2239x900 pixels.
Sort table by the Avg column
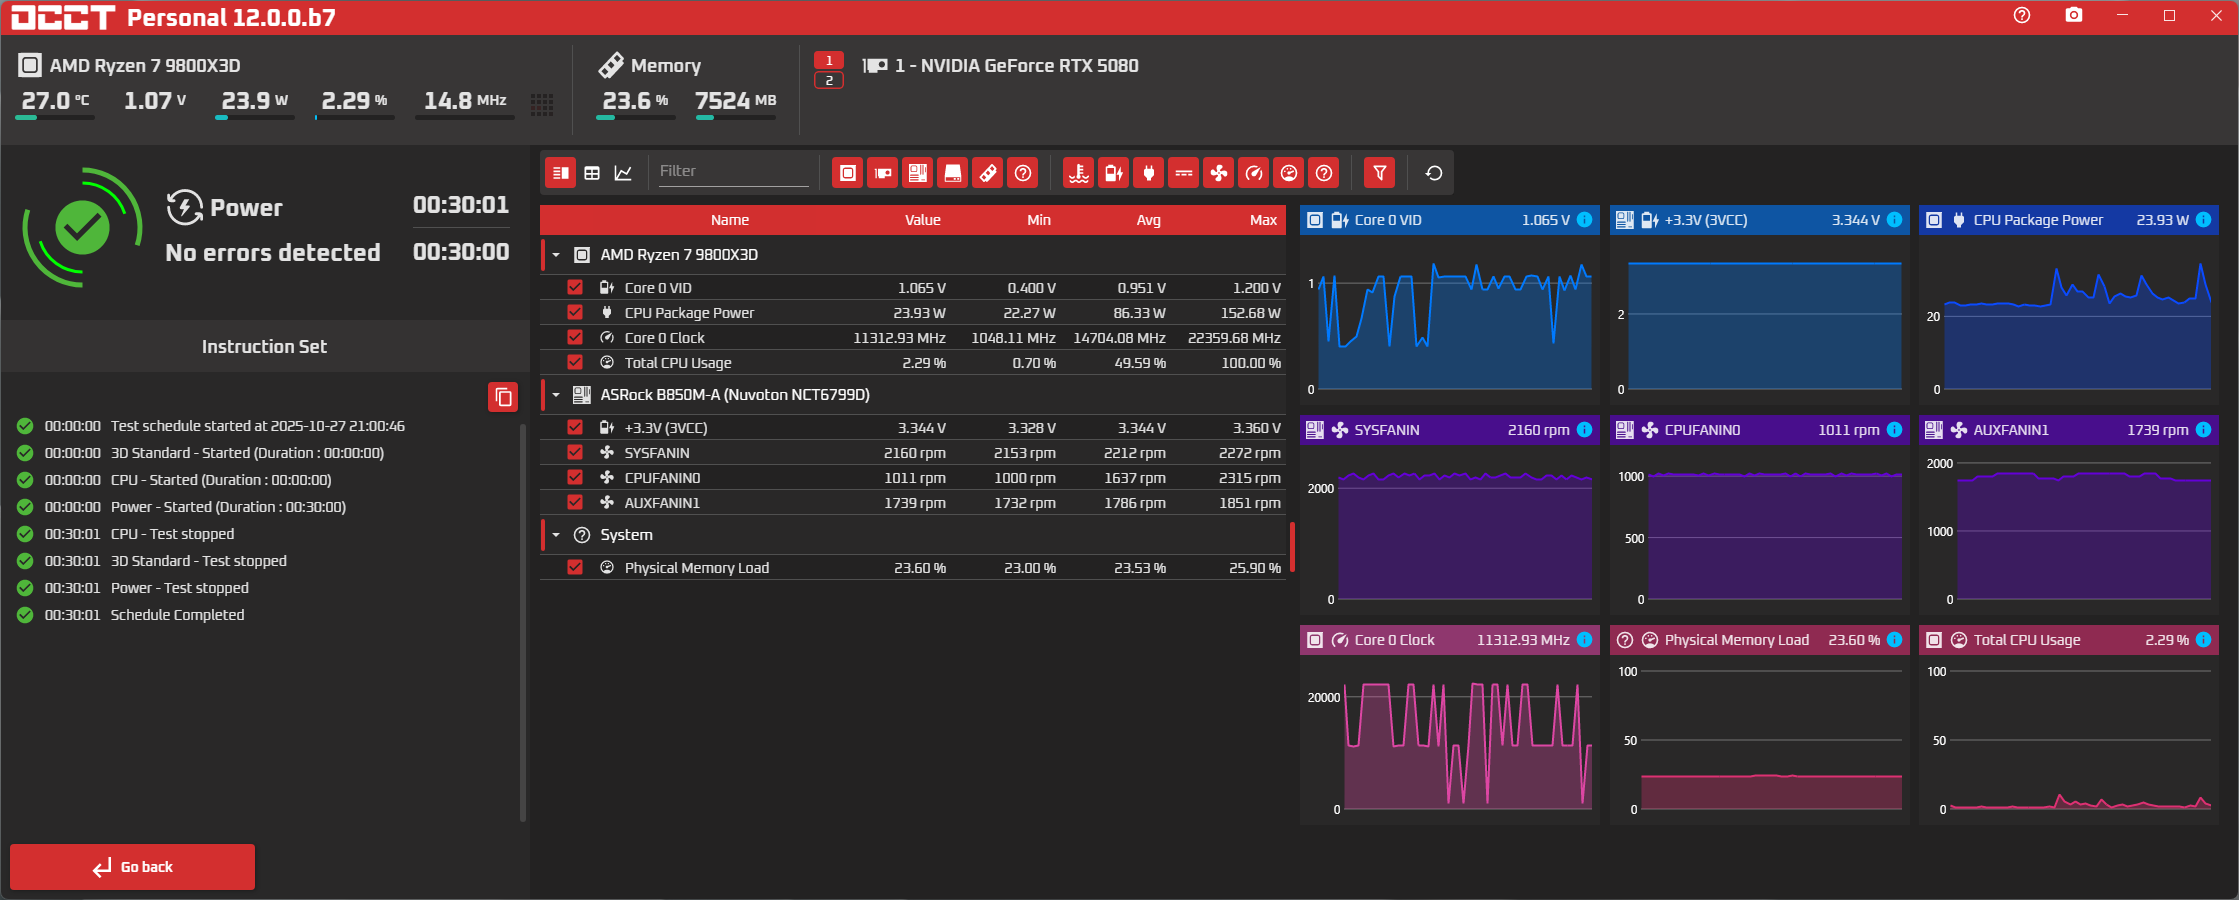pos(1148,220)
